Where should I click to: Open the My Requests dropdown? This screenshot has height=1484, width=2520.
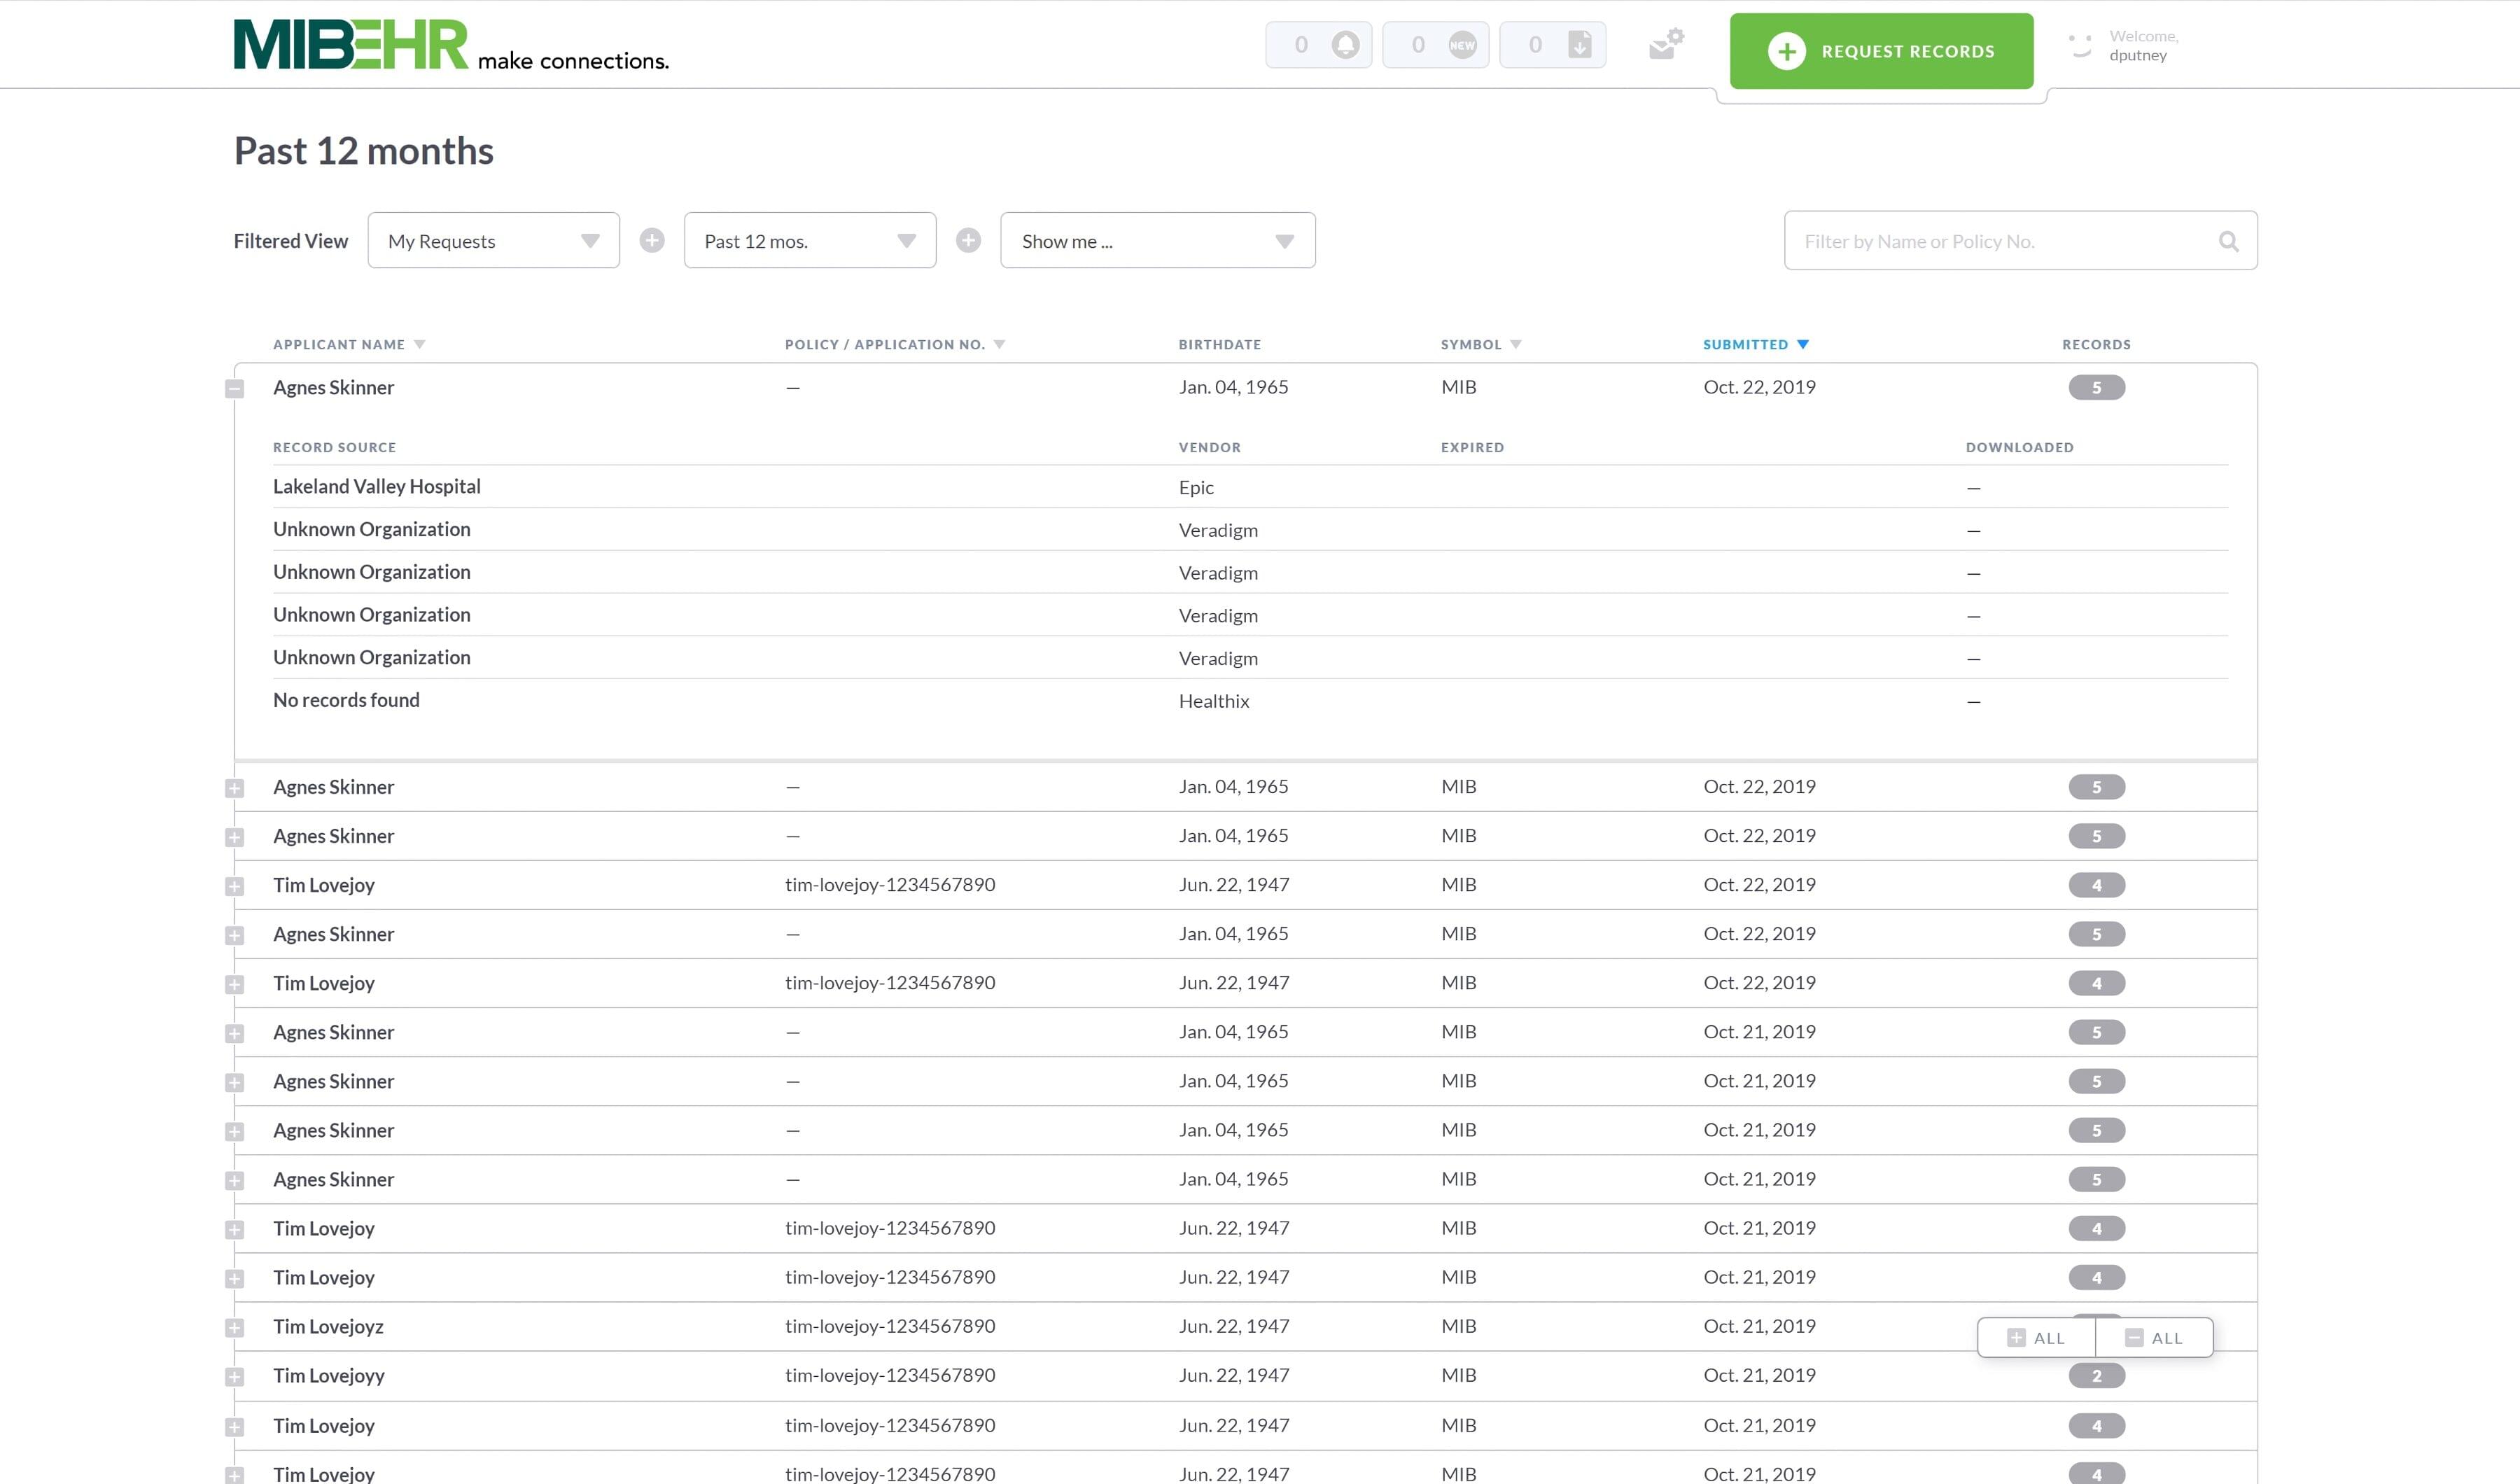(x=493, y=241)
